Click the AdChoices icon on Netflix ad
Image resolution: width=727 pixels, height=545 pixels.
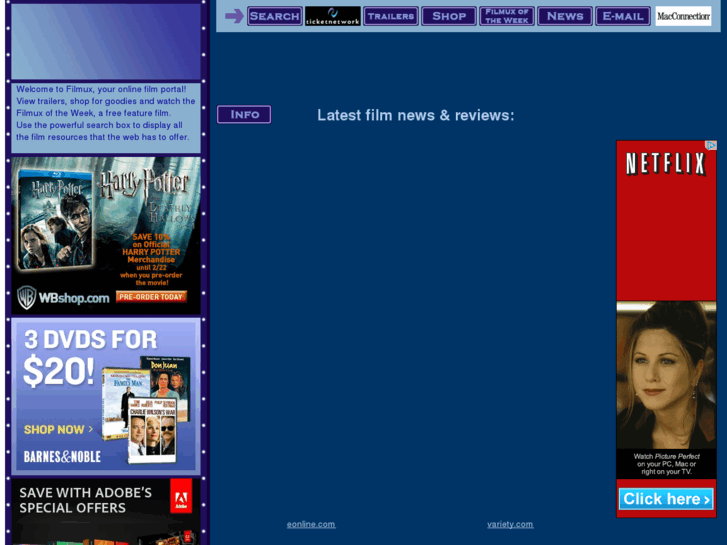click(x=711, y=145)
